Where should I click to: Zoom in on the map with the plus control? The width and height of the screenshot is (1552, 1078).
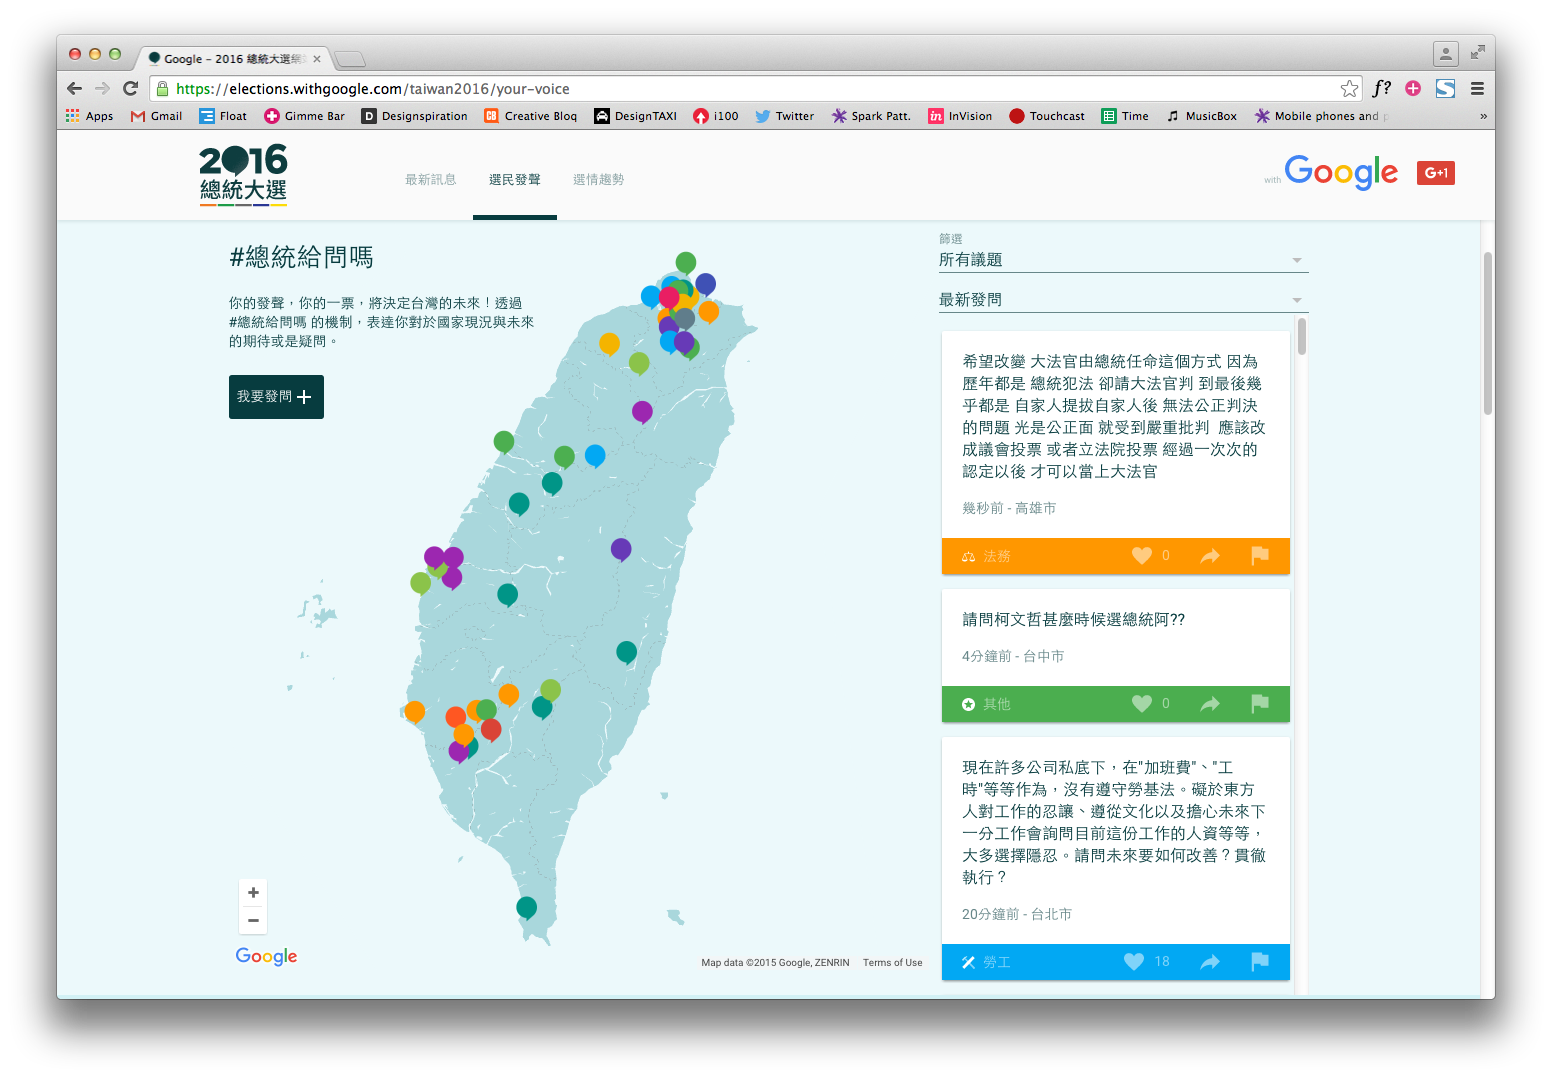click(252, 891)
